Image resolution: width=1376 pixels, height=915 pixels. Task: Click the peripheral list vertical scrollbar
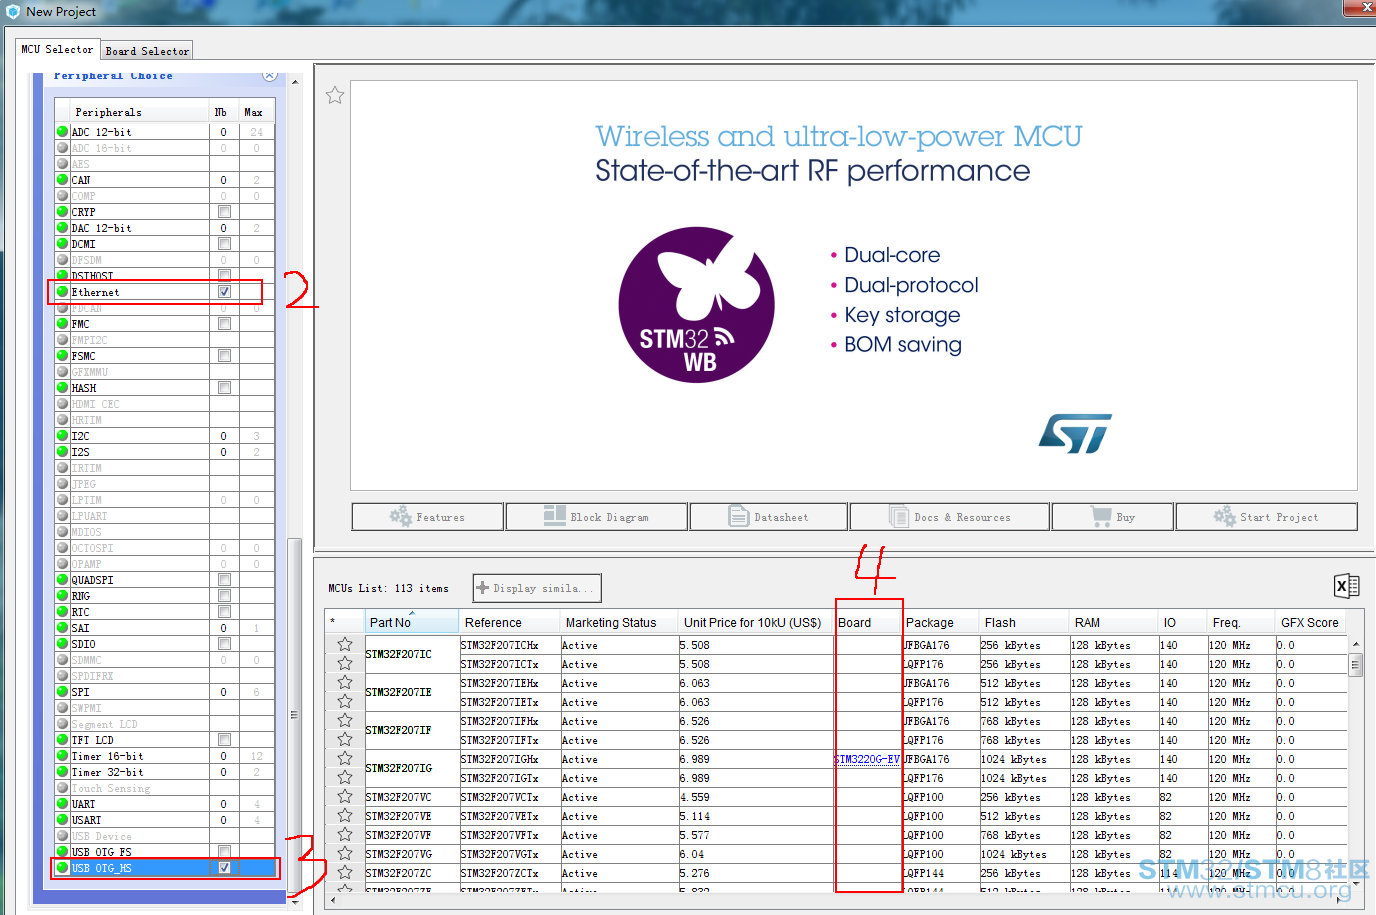tap(294, 715)
